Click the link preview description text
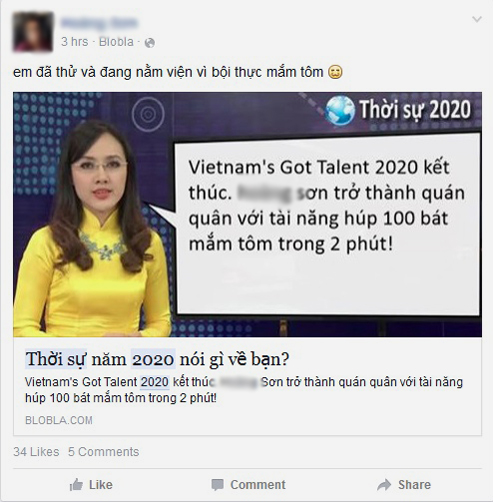Screen dimensions: 493x502 click(x=244, y=390)
